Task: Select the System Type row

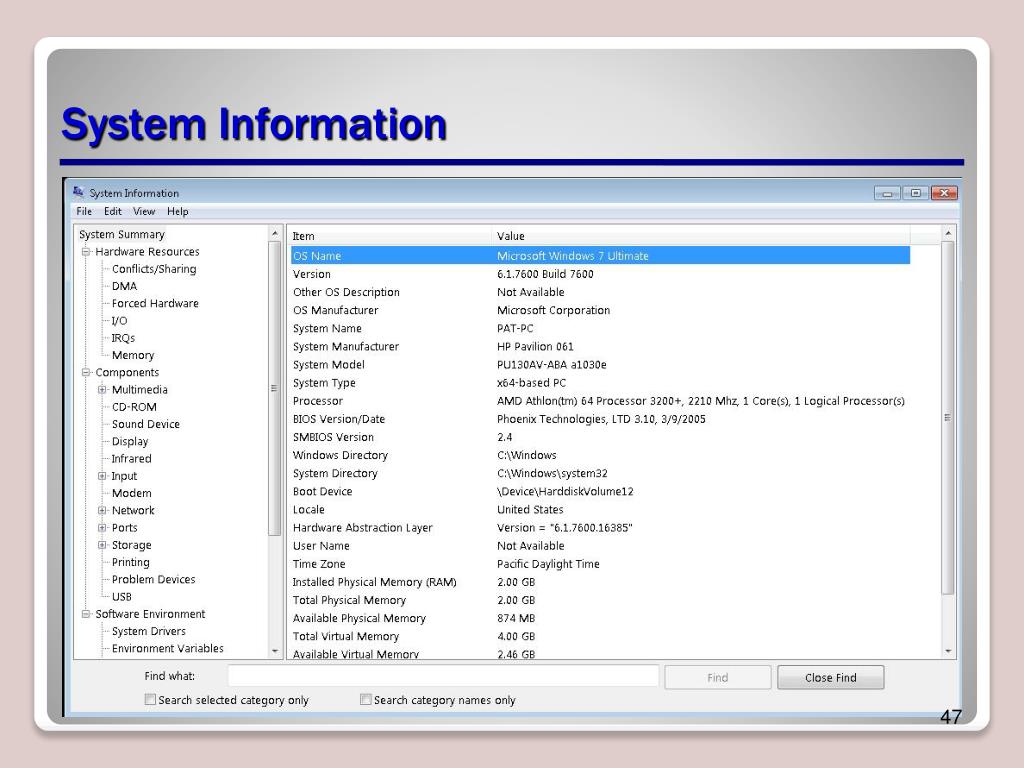Action: click(x=600, y=383)
